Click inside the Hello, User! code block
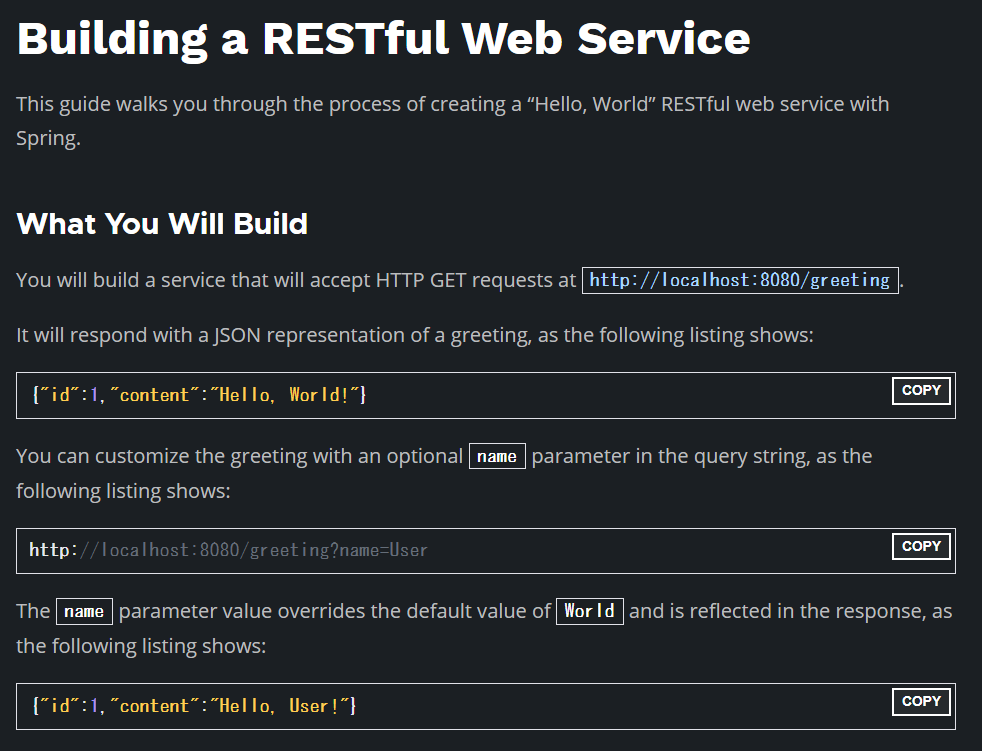 tap(600, 706)
